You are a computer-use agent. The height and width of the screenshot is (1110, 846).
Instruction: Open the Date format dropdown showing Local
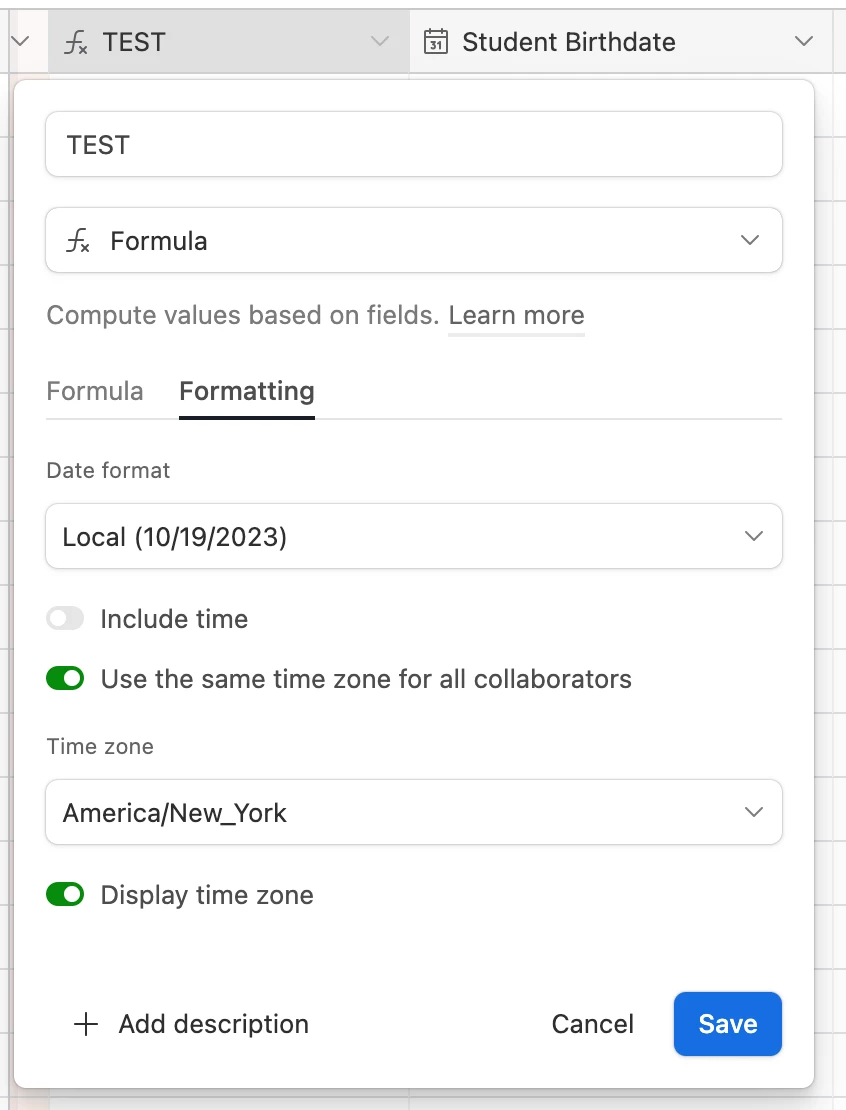[x=413, y=537]
